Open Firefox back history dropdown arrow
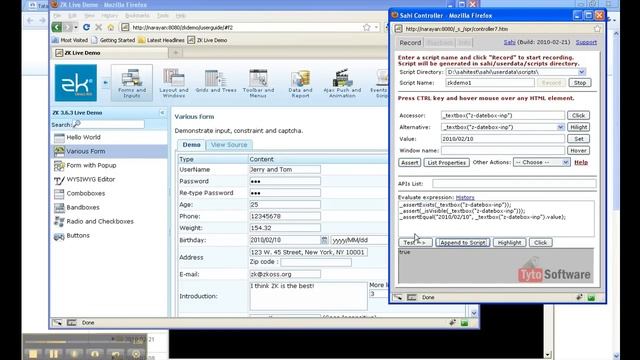The image size is (640, 360). (x=76, y=28)
